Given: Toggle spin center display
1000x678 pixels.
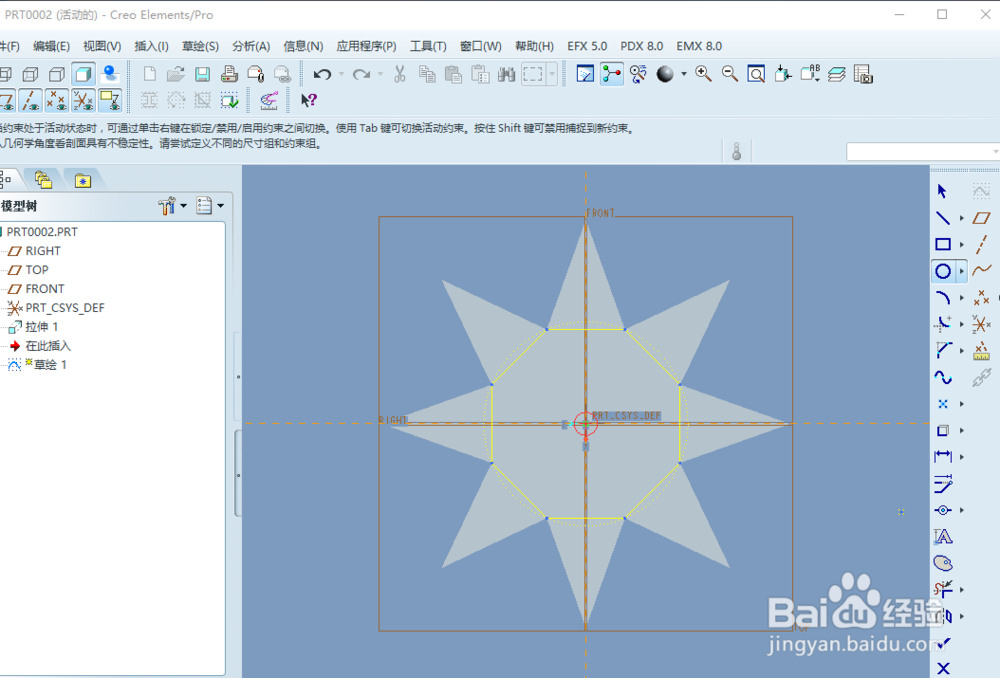Looking at the screenshot, I should click(x=612, y=75).
